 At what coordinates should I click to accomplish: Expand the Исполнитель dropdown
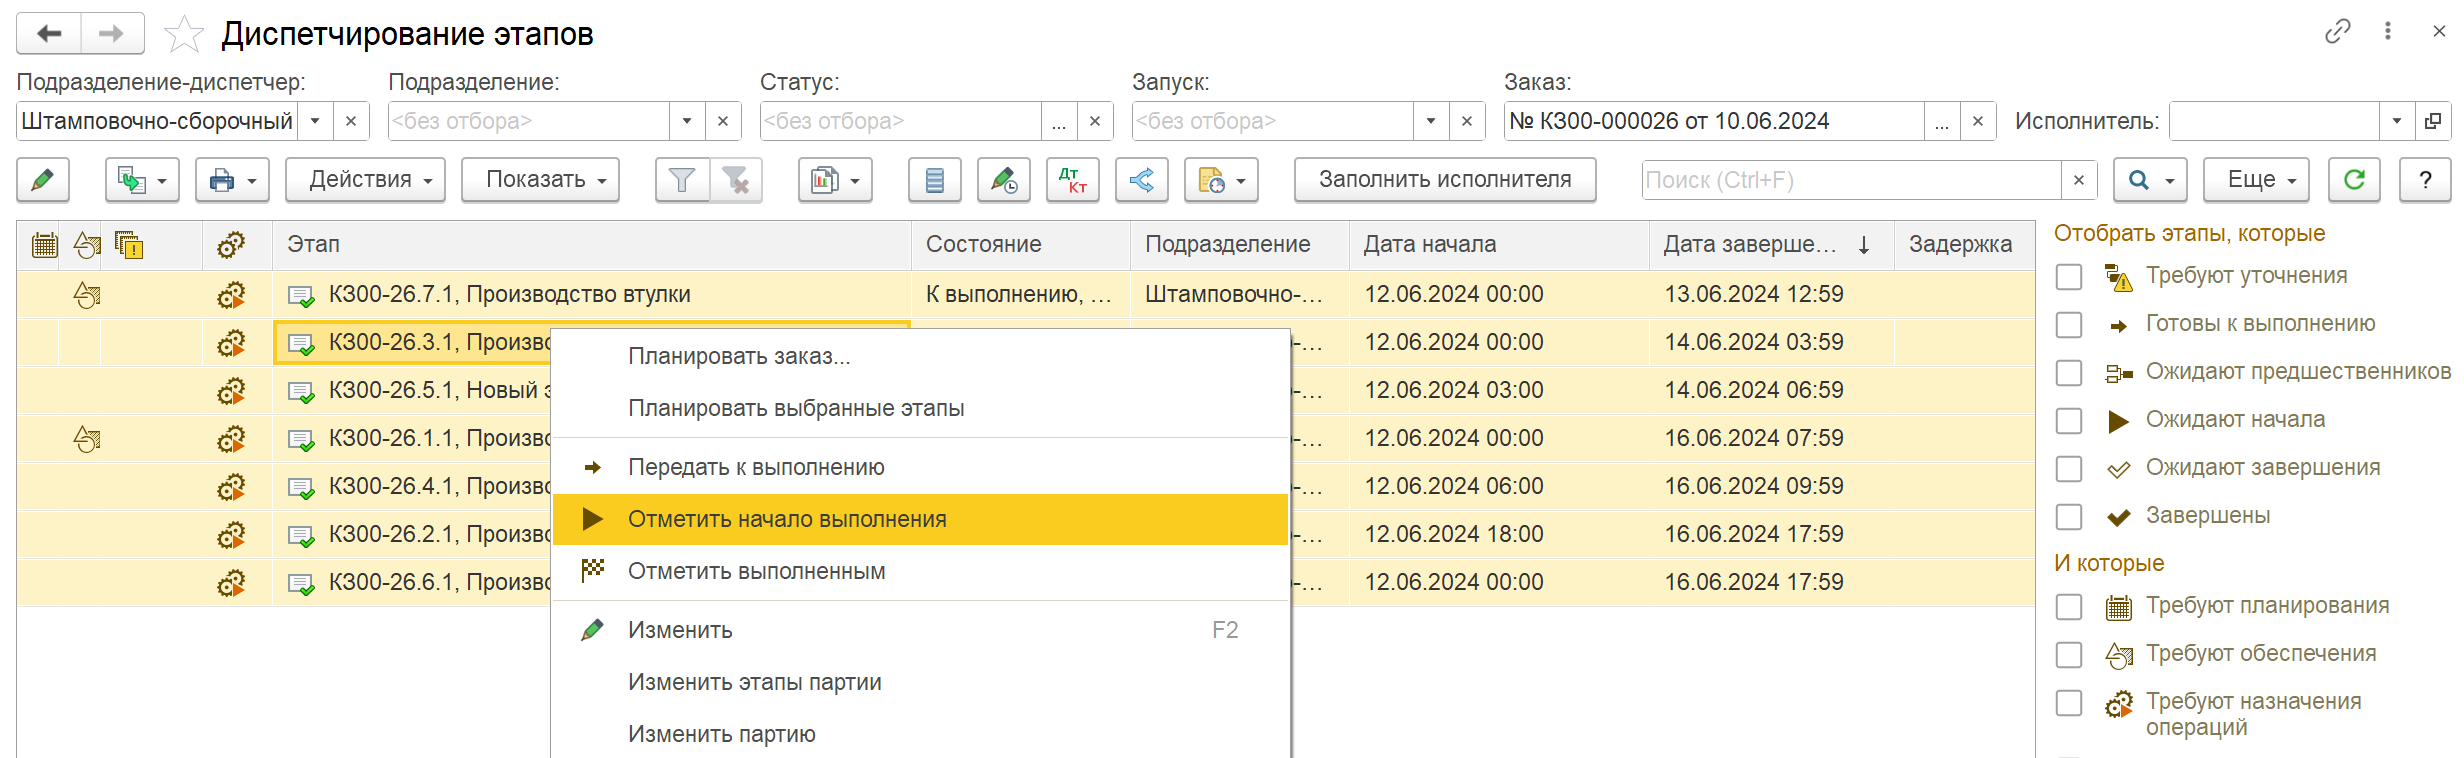point(2397,121)
